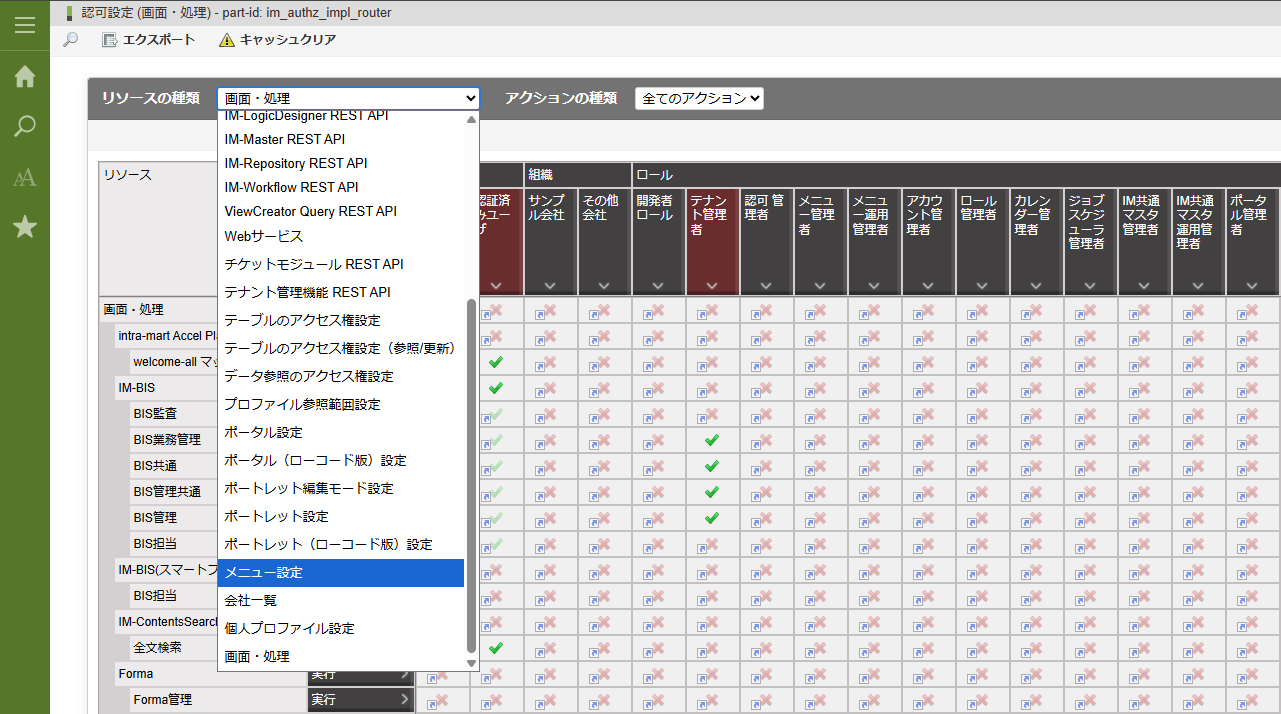Expand the 実行 action for Forma管理
This screenshot has width=1281, height=714.
pyautogui.click(x=360, y=699)
